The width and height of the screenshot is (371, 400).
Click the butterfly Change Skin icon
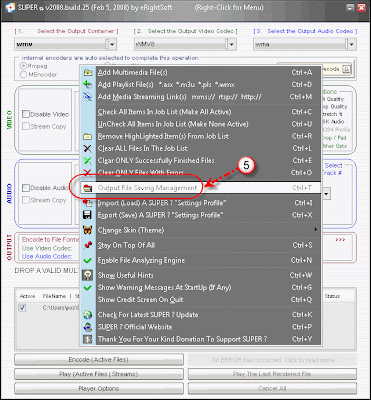tap(88, 230)
